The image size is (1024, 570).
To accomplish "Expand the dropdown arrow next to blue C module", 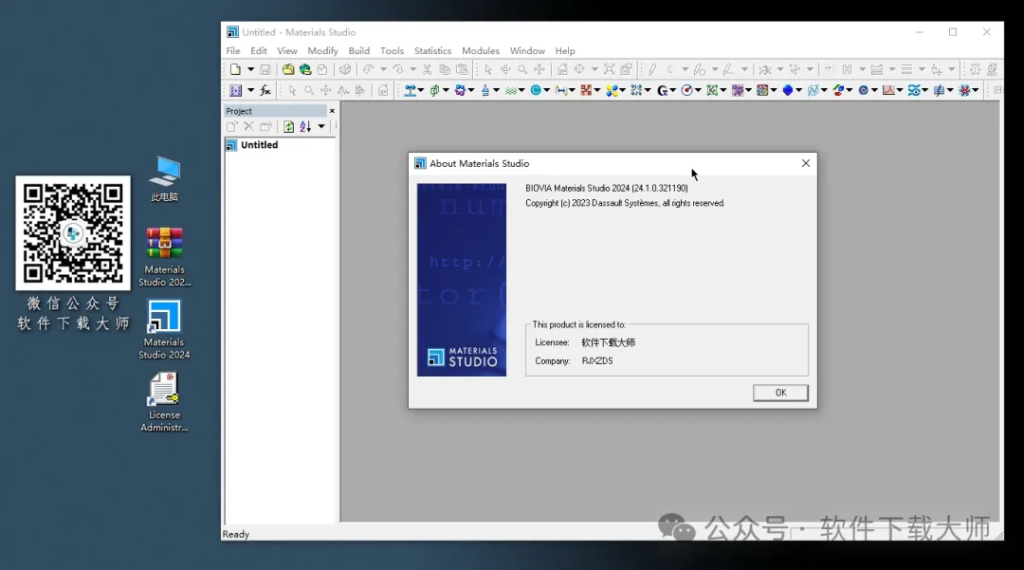I will [547, 91].
